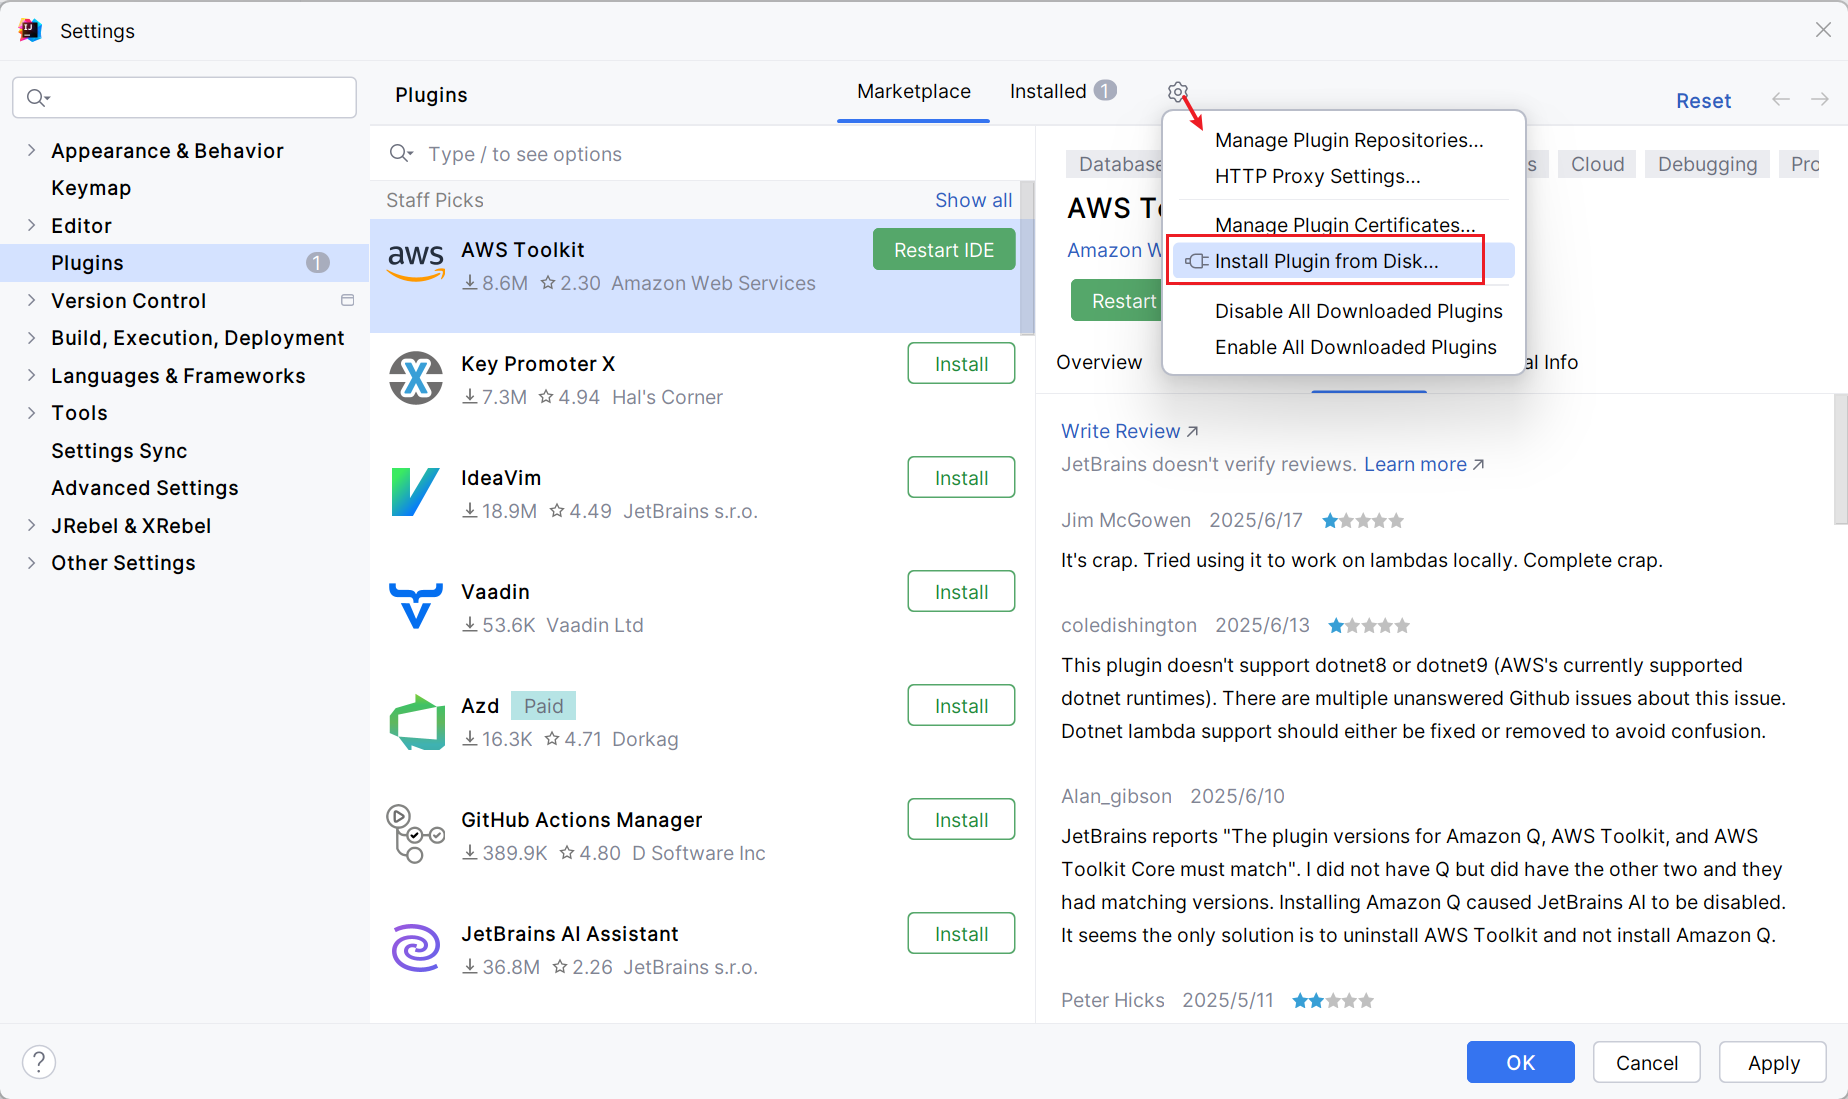
Task: Click the OK button
Action: coord(1520,1062)
